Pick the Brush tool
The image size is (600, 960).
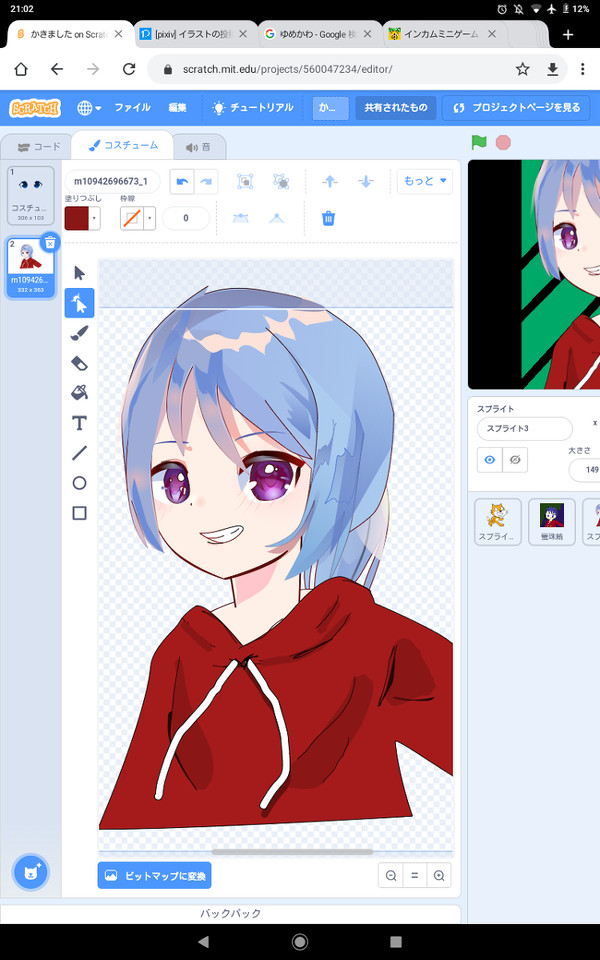coord(80,333)
